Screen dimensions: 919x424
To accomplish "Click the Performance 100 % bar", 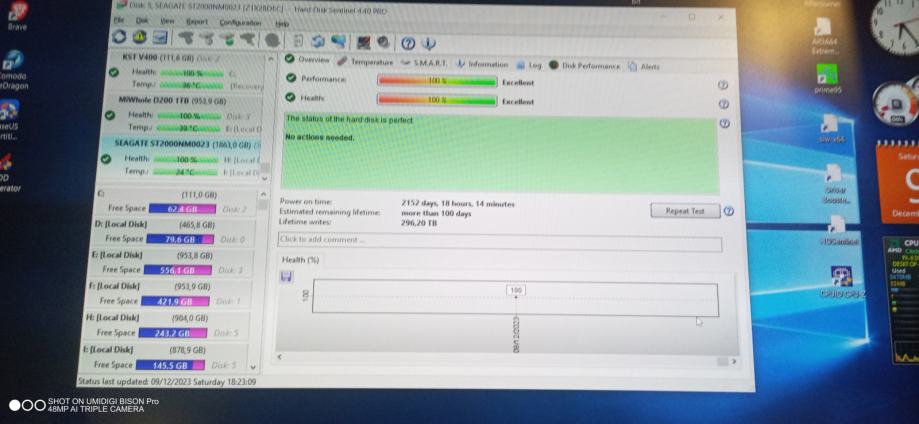I will click(x=437, y=81).
